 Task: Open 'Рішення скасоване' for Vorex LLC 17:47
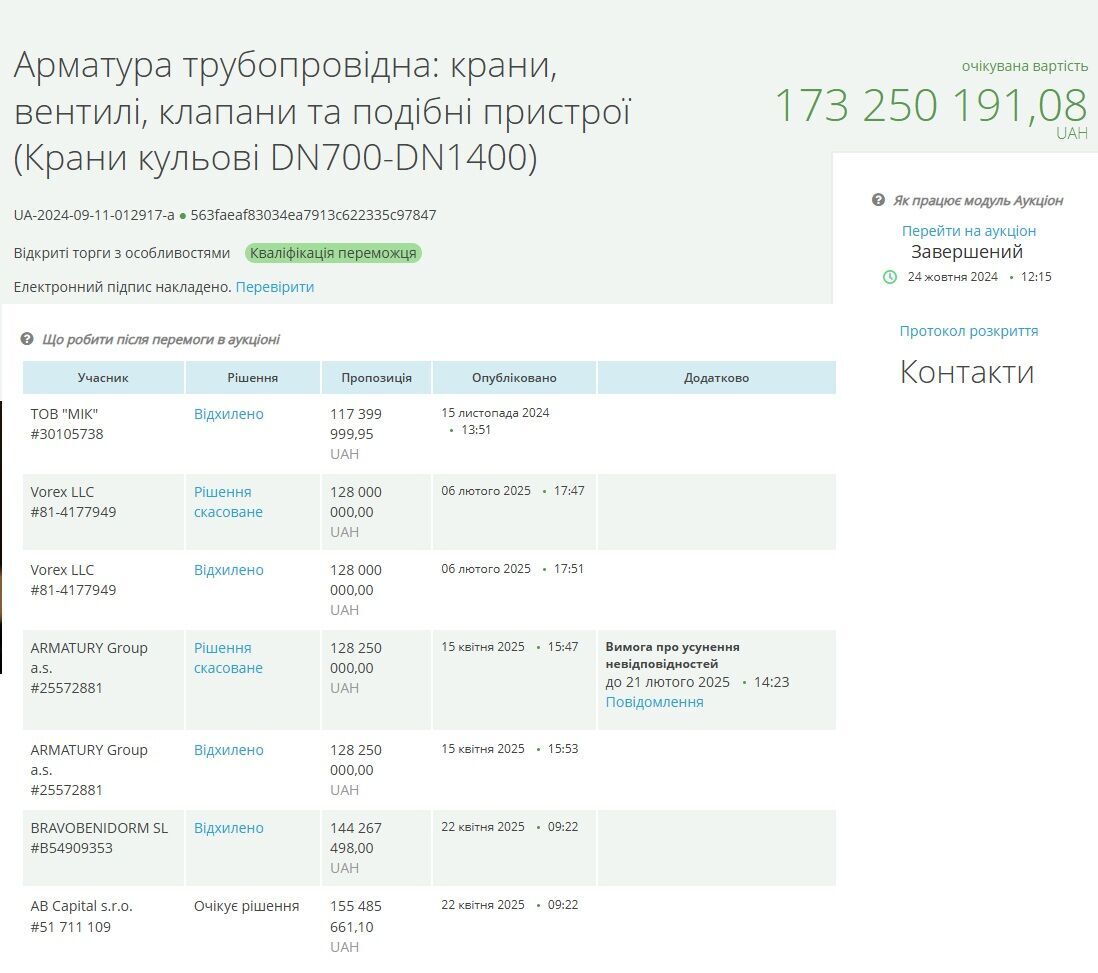(228, 502)
